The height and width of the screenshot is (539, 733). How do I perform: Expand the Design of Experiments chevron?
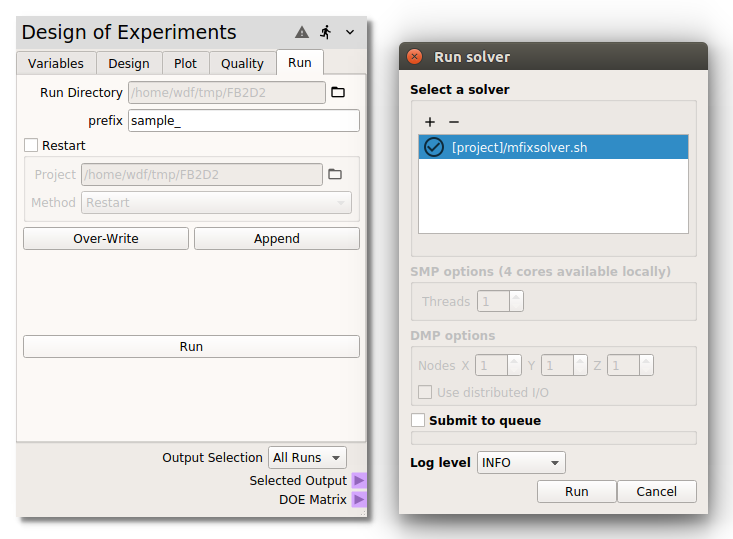(x=349, y=32)
